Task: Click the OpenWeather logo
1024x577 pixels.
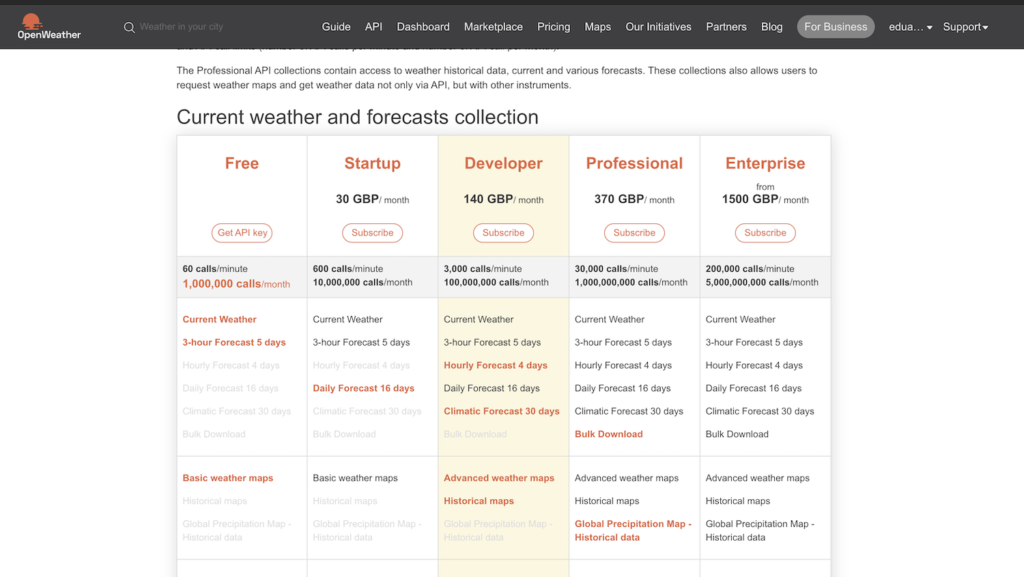Action: 49,27
